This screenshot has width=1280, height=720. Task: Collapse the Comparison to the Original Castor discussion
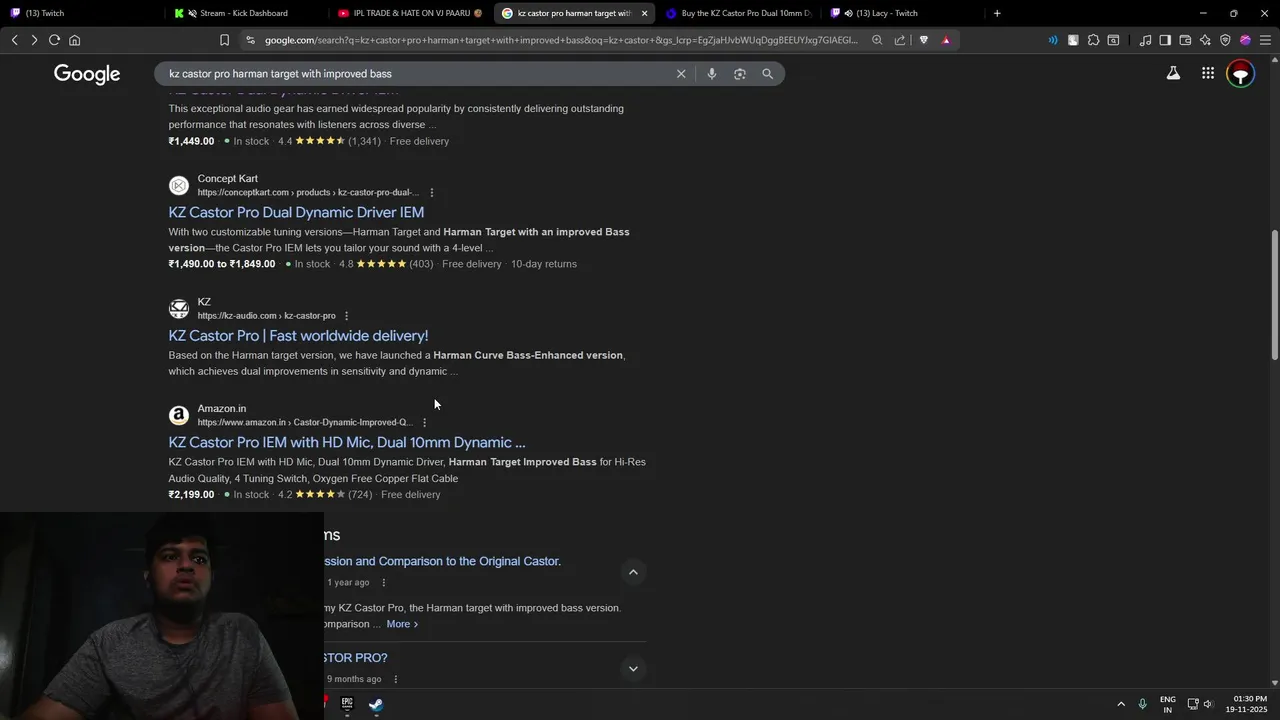point(633,572)
